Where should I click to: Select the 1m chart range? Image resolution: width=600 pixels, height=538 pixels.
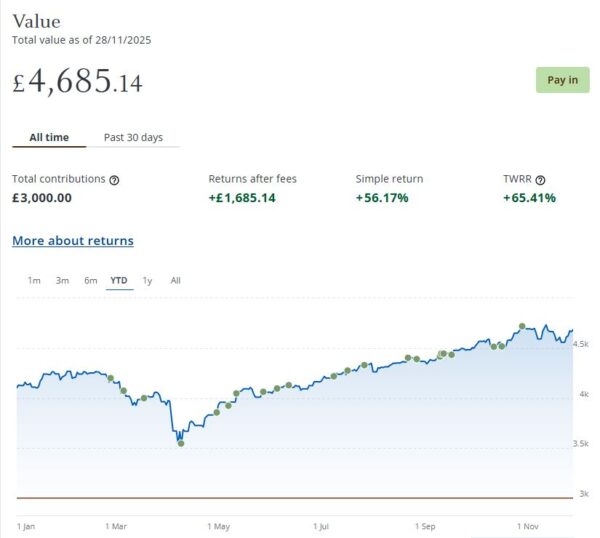click(x=34, y=281)
